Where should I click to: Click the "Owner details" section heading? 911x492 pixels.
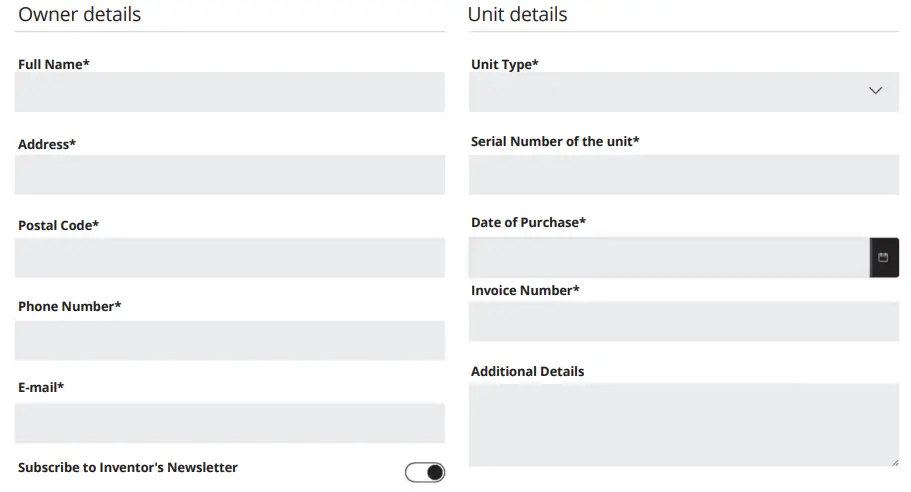(80, 14)
